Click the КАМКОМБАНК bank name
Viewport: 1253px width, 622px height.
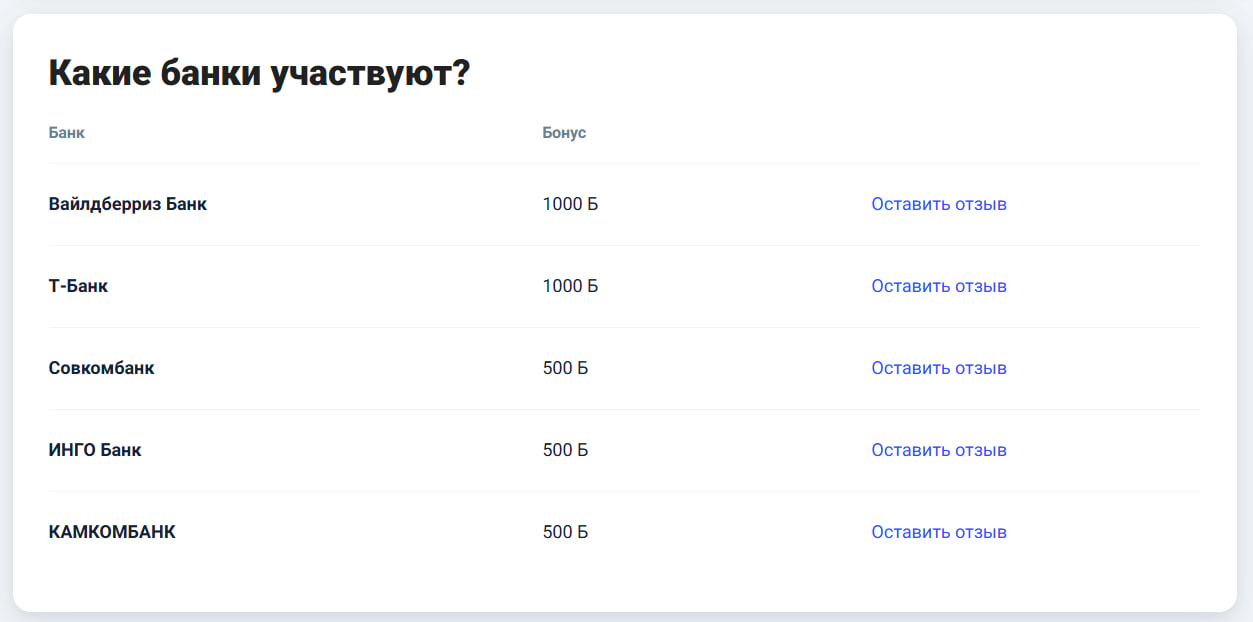click(x=112, y=532)
